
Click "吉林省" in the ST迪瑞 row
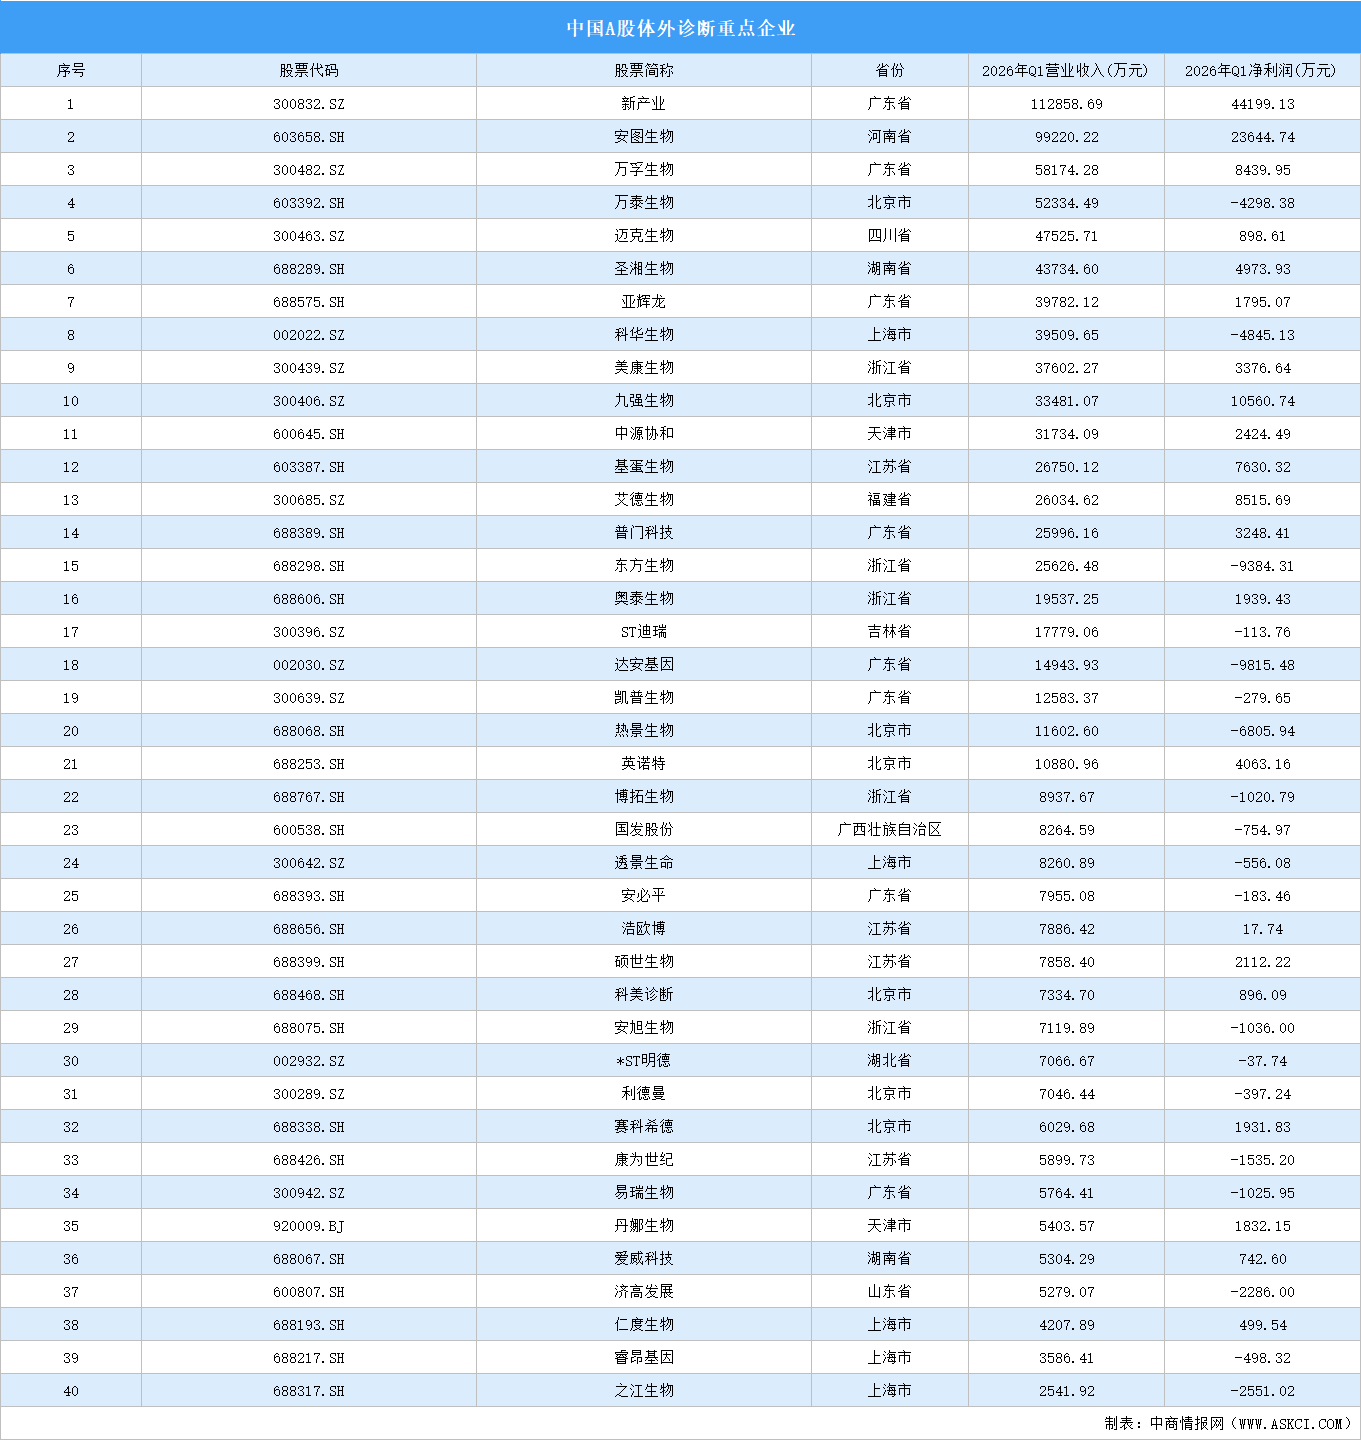point(889,632)
